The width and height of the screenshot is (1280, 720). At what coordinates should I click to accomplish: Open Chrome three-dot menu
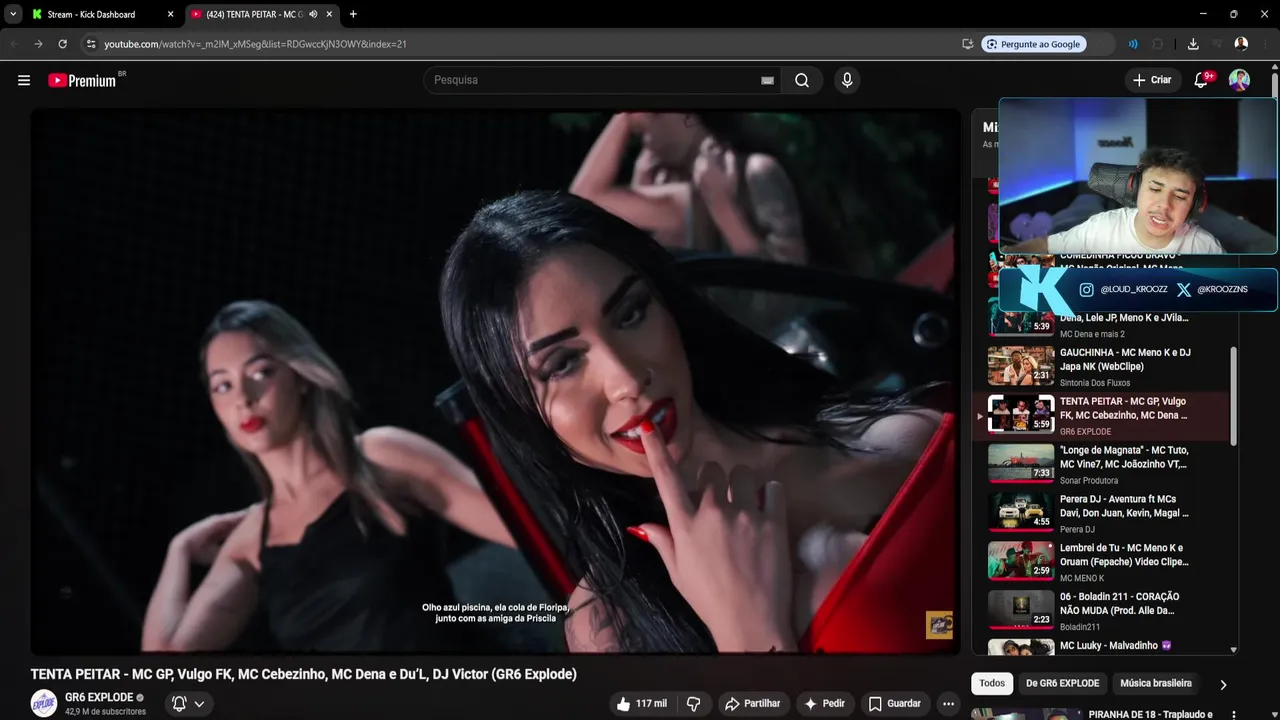pyautogui.click(x=1265, y=44)
